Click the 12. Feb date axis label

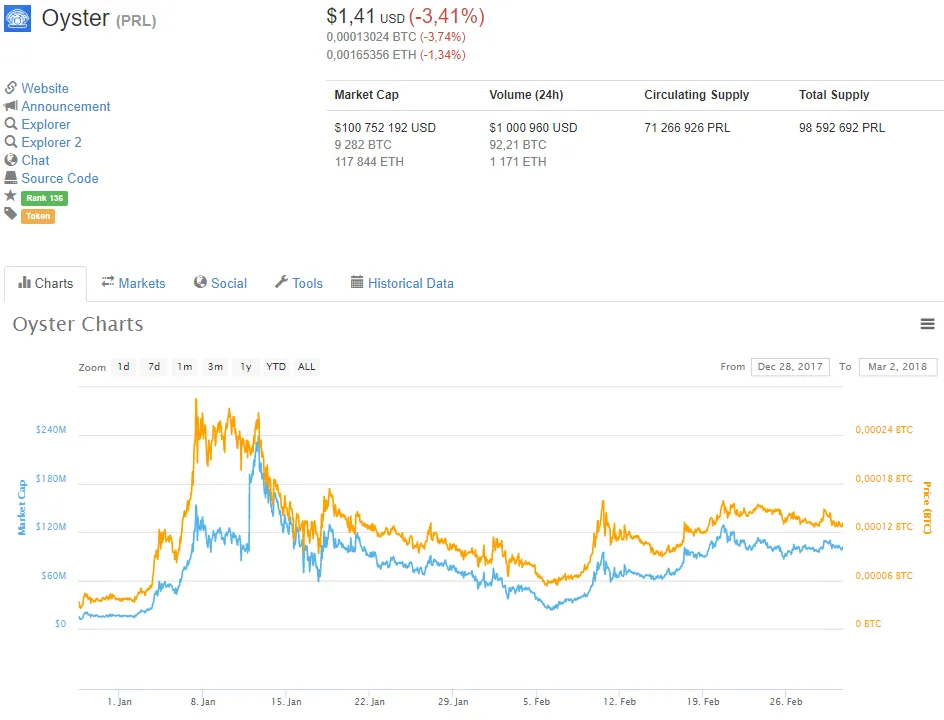620,701
